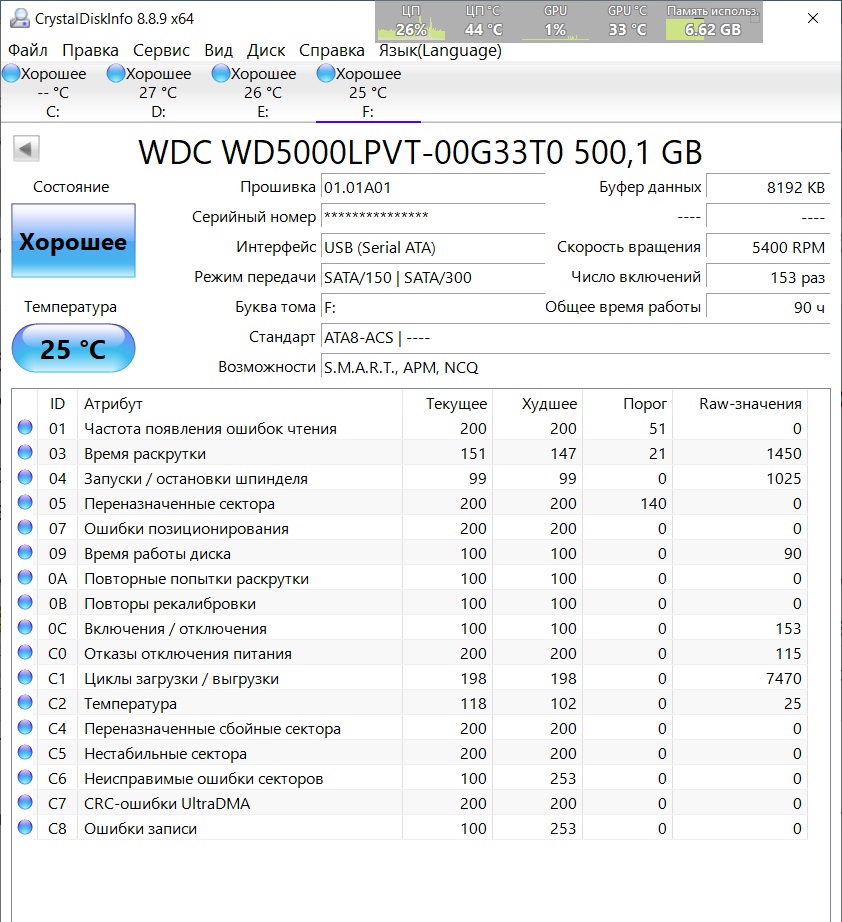
Task: Click the buffer size value 8192 KB
Action: pos(768,188)
